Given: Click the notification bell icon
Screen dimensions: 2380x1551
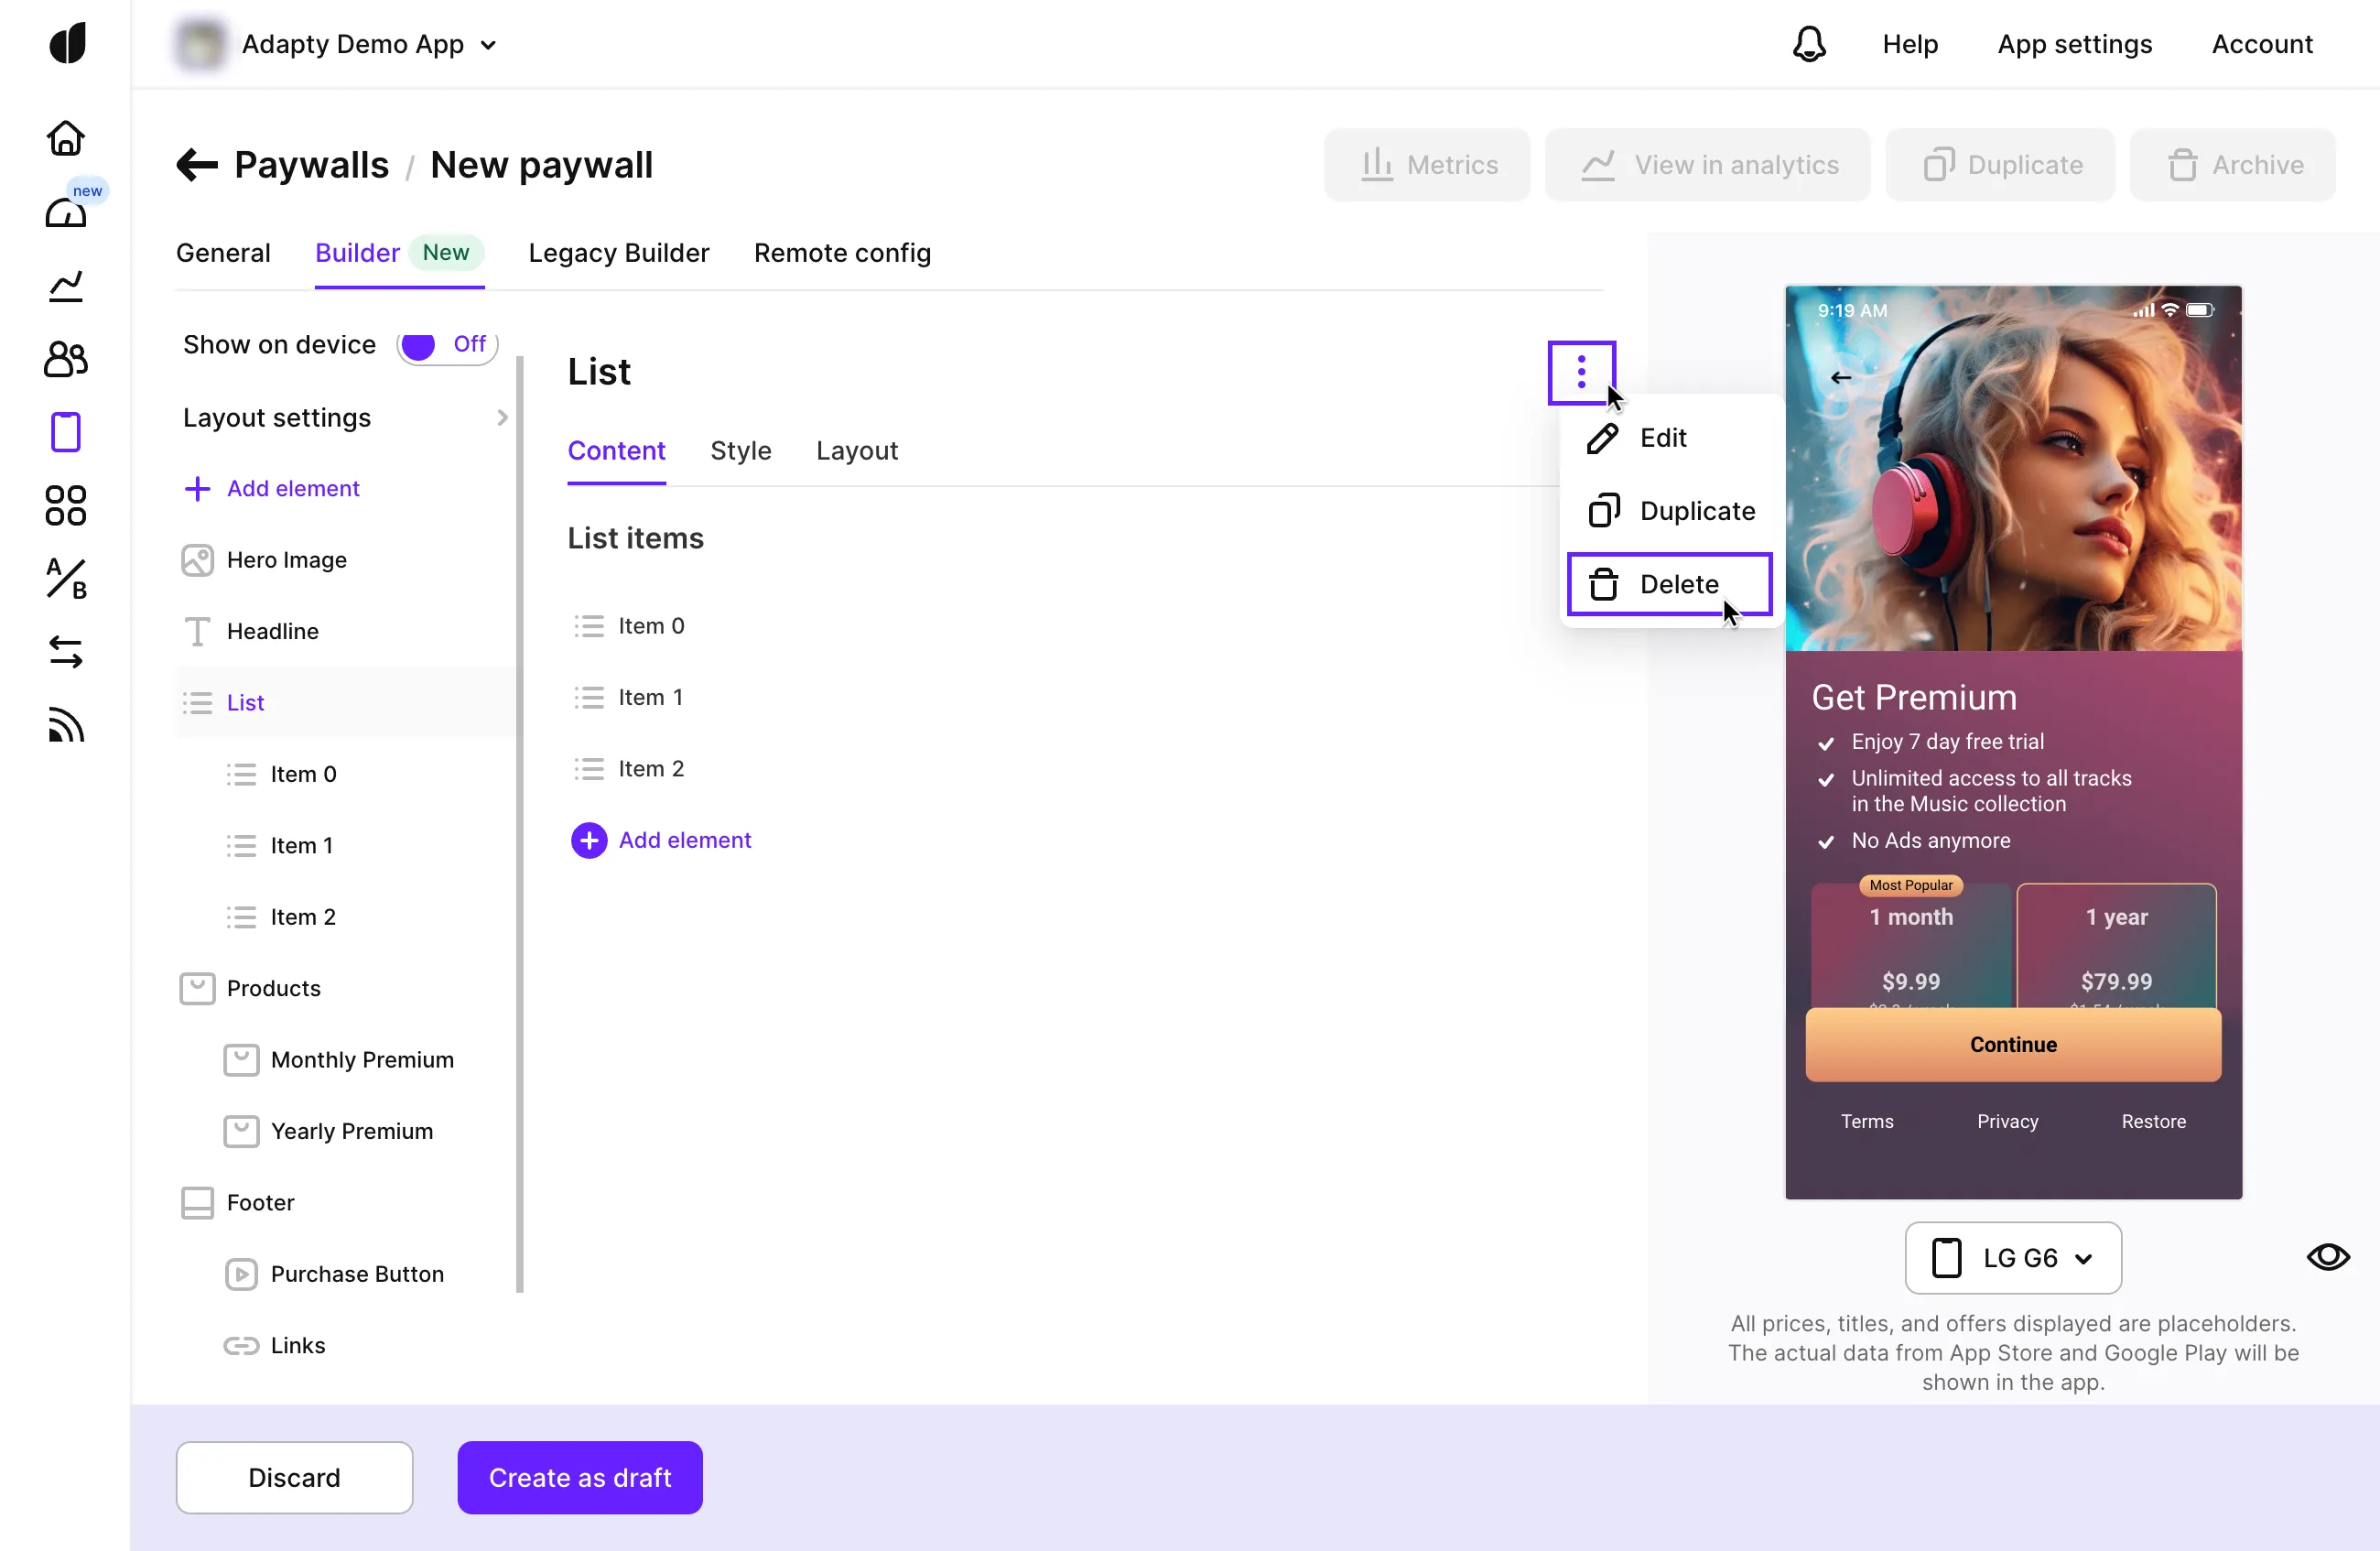Looking at the screenshot, I should click(x=1809, y=44).
